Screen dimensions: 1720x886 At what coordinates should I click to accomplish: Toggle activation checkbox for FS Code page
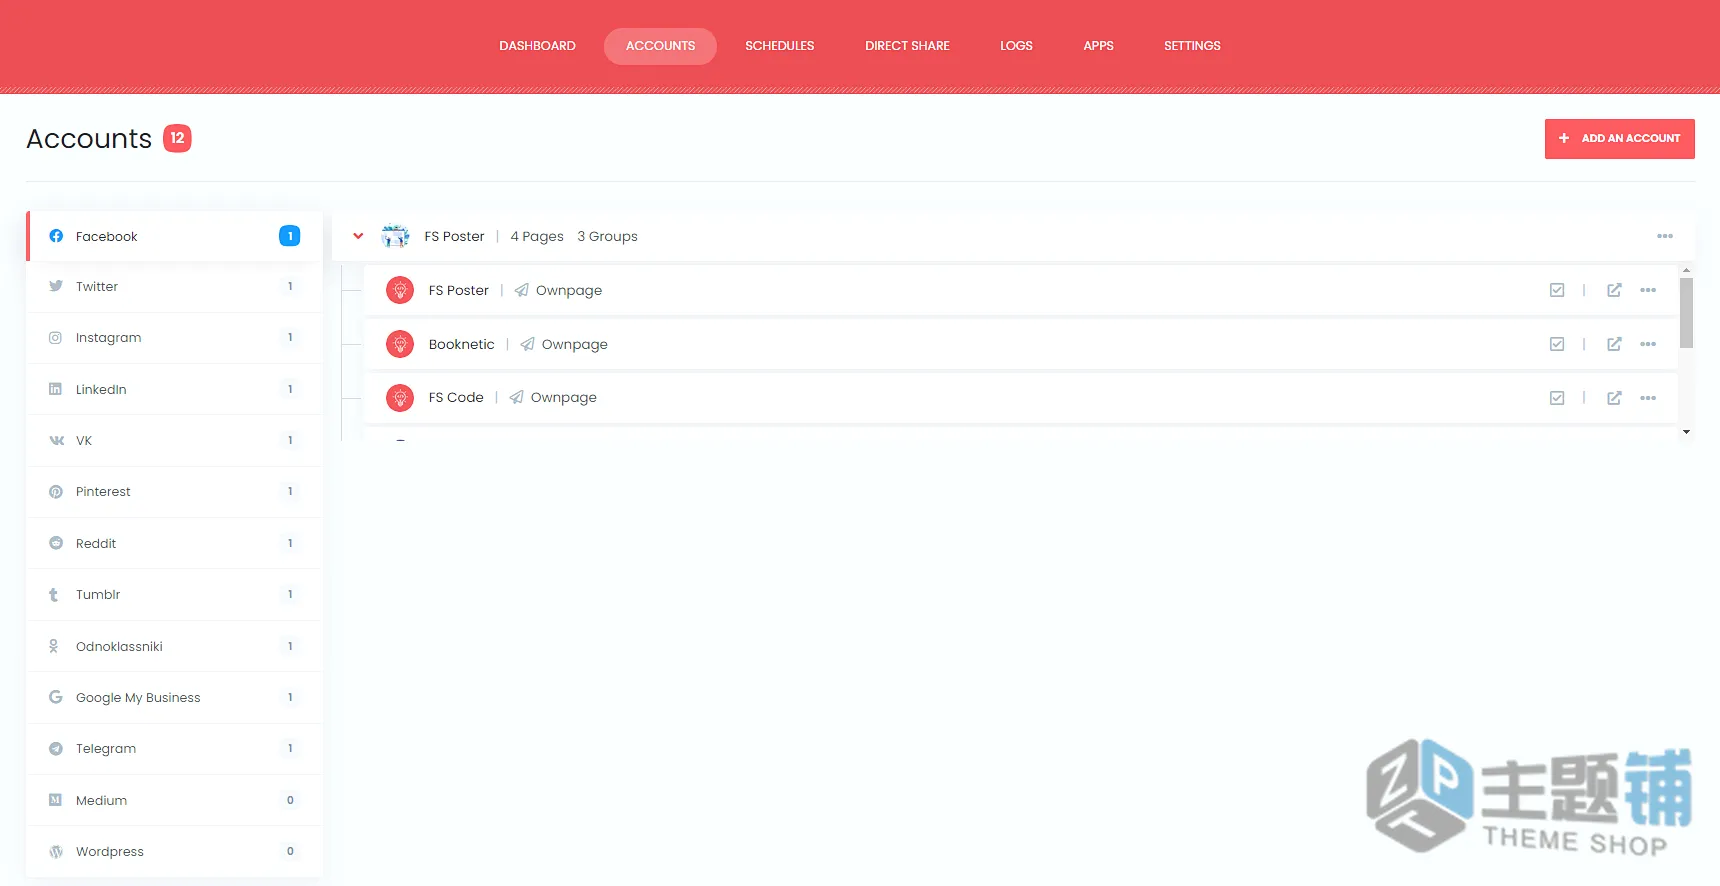[1557, 398]
